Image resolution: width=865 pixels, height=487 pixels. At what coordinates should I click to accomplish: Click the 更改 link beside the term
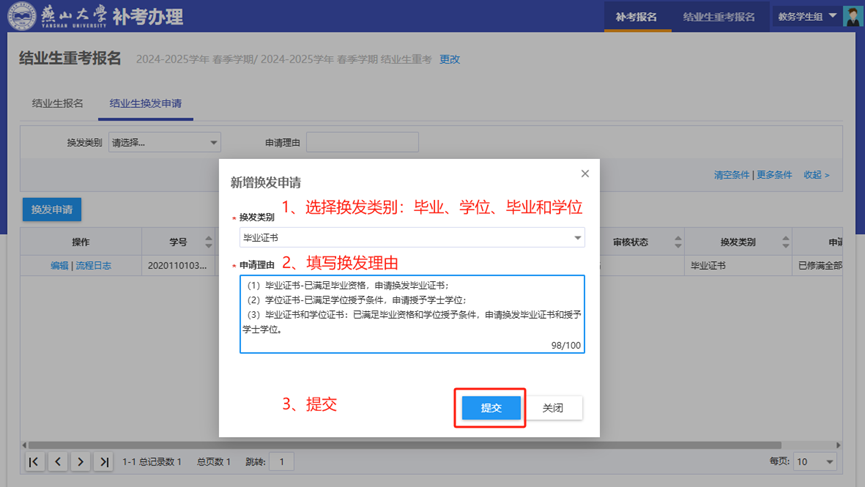pyautogui.click(x=450, y=60)
